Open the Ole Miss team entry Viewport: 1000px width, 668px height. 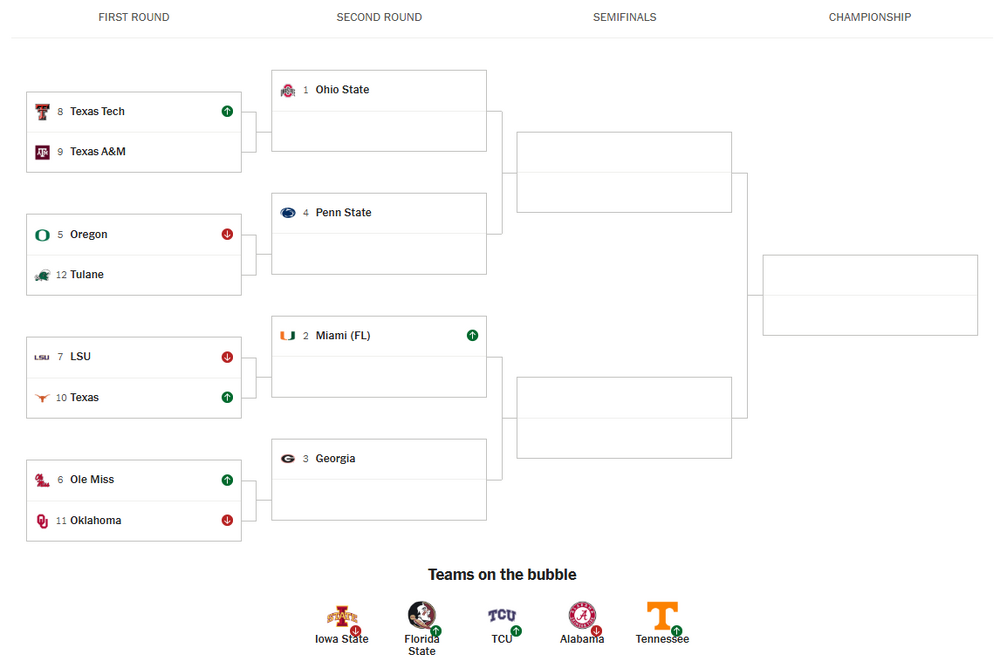tap(92, 480)
